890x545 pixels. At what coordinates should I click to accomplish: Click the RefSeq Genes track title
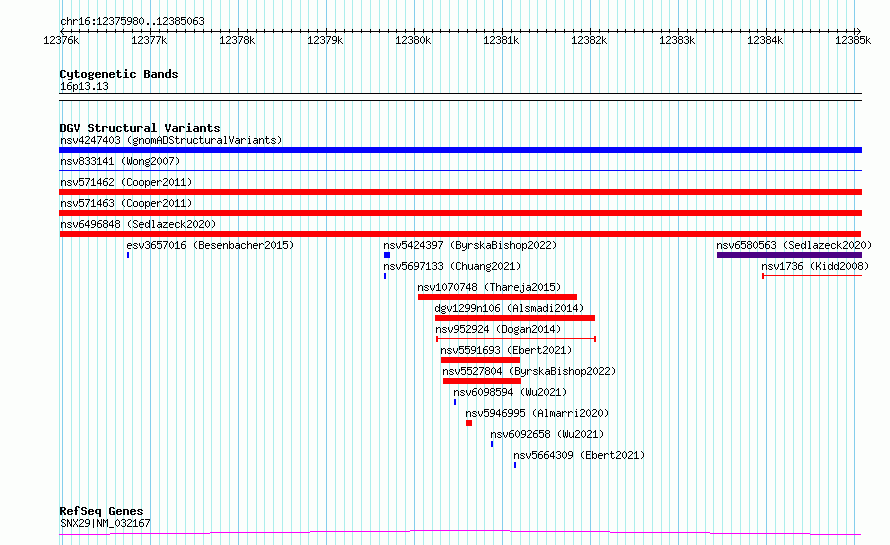click(x=101, y=511)
